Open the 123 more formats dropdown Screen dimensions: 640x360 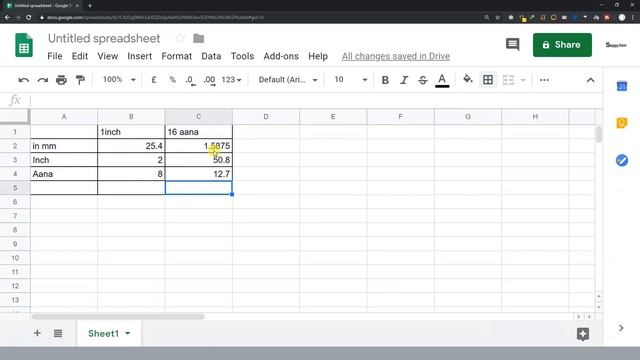231,80
